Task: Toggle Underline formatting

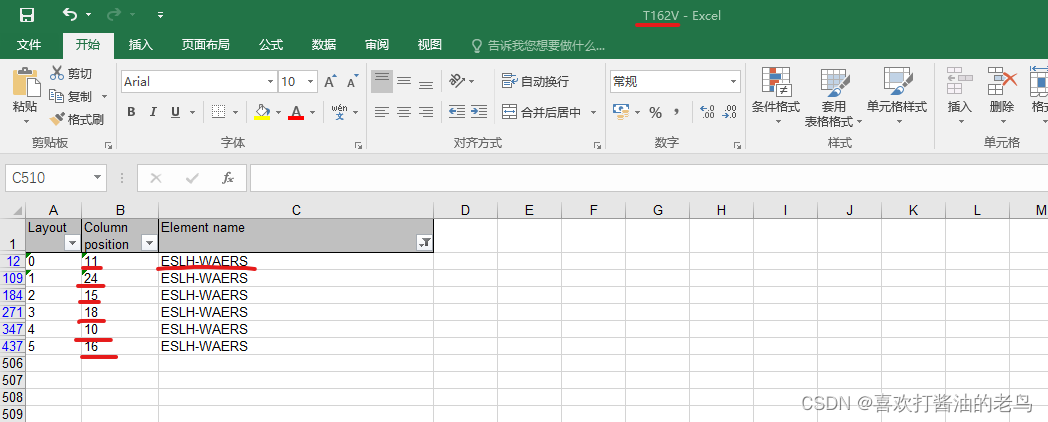Action: coord(175,112)
